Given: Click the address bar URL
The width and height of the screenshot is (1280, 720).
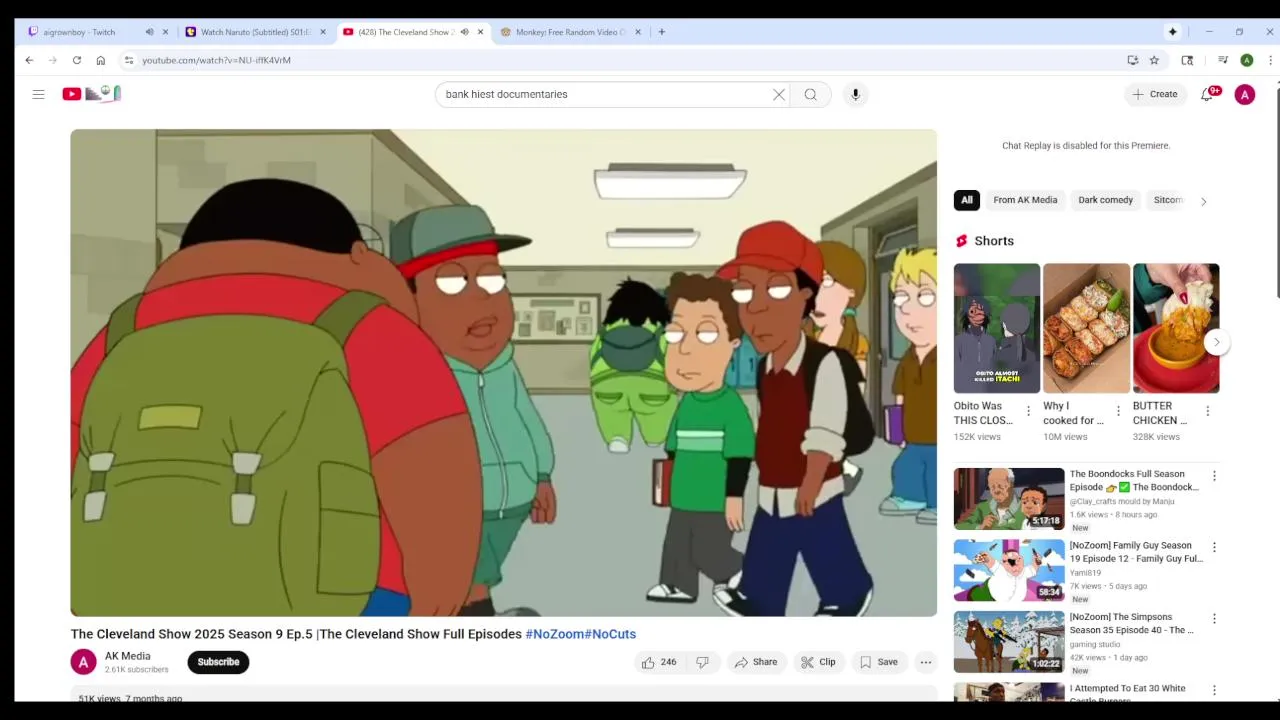Looking at the screenshot, I should coord(216,60).
